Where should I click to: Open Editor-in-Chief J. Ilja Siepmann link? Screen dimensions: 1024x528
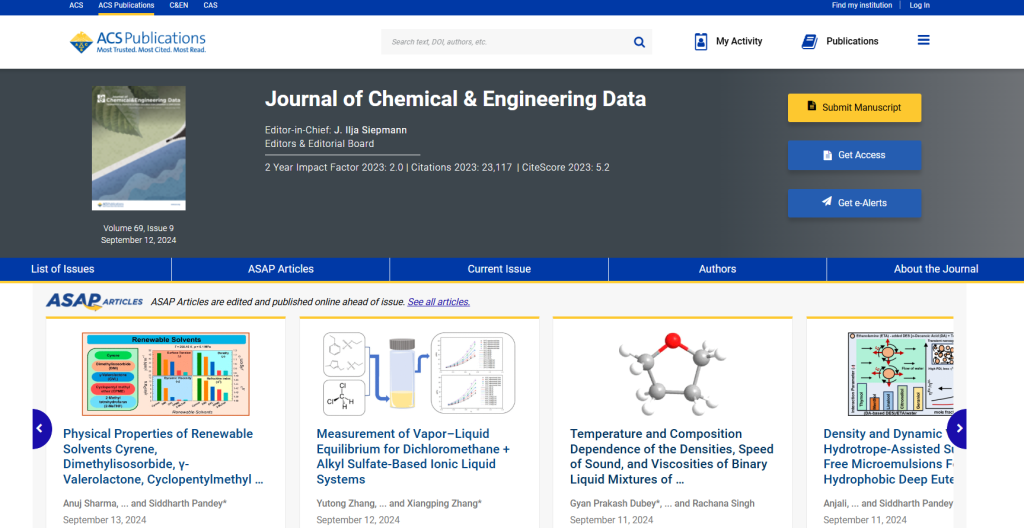click(x=370, y=130)
